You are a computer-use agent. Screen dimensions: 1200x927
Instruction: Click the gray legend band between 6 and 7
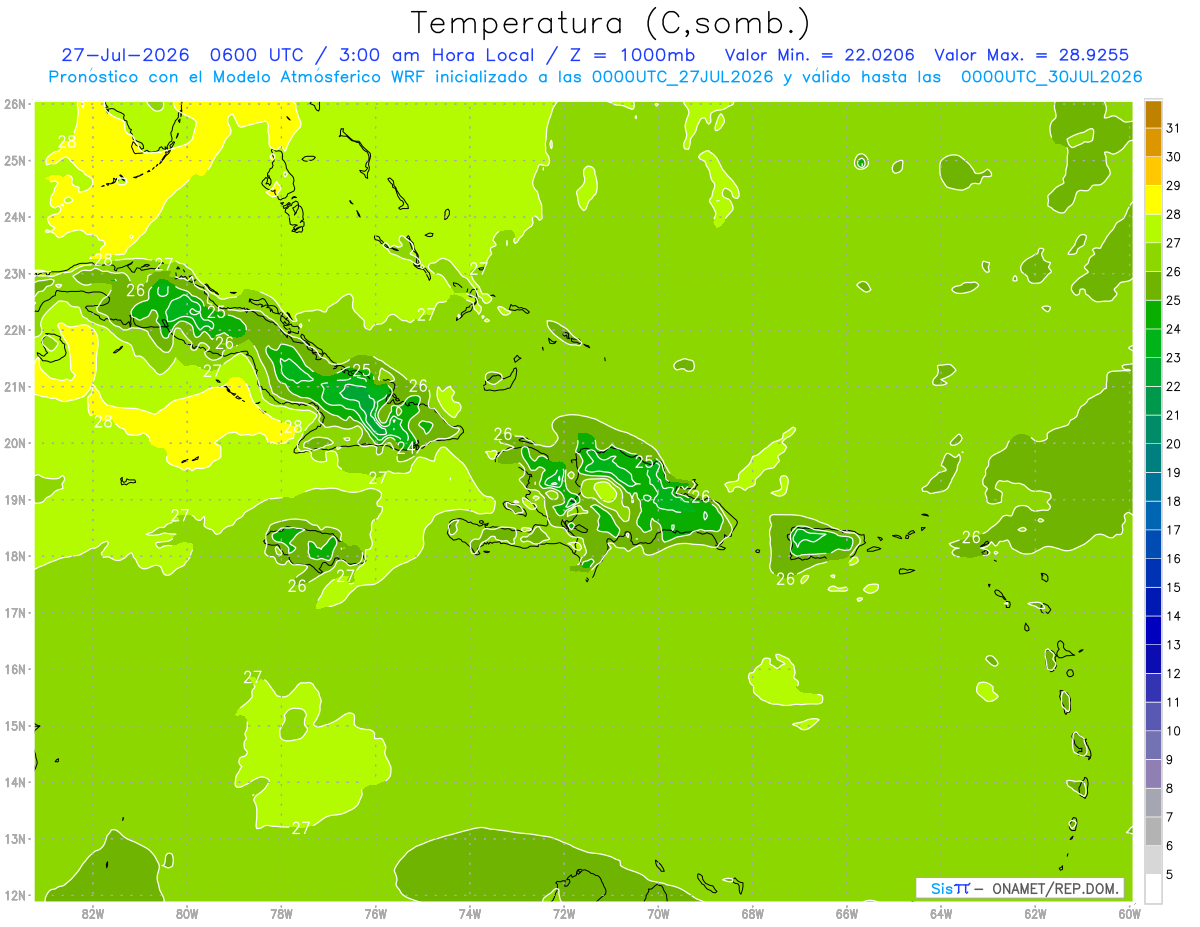[1154, 831]
